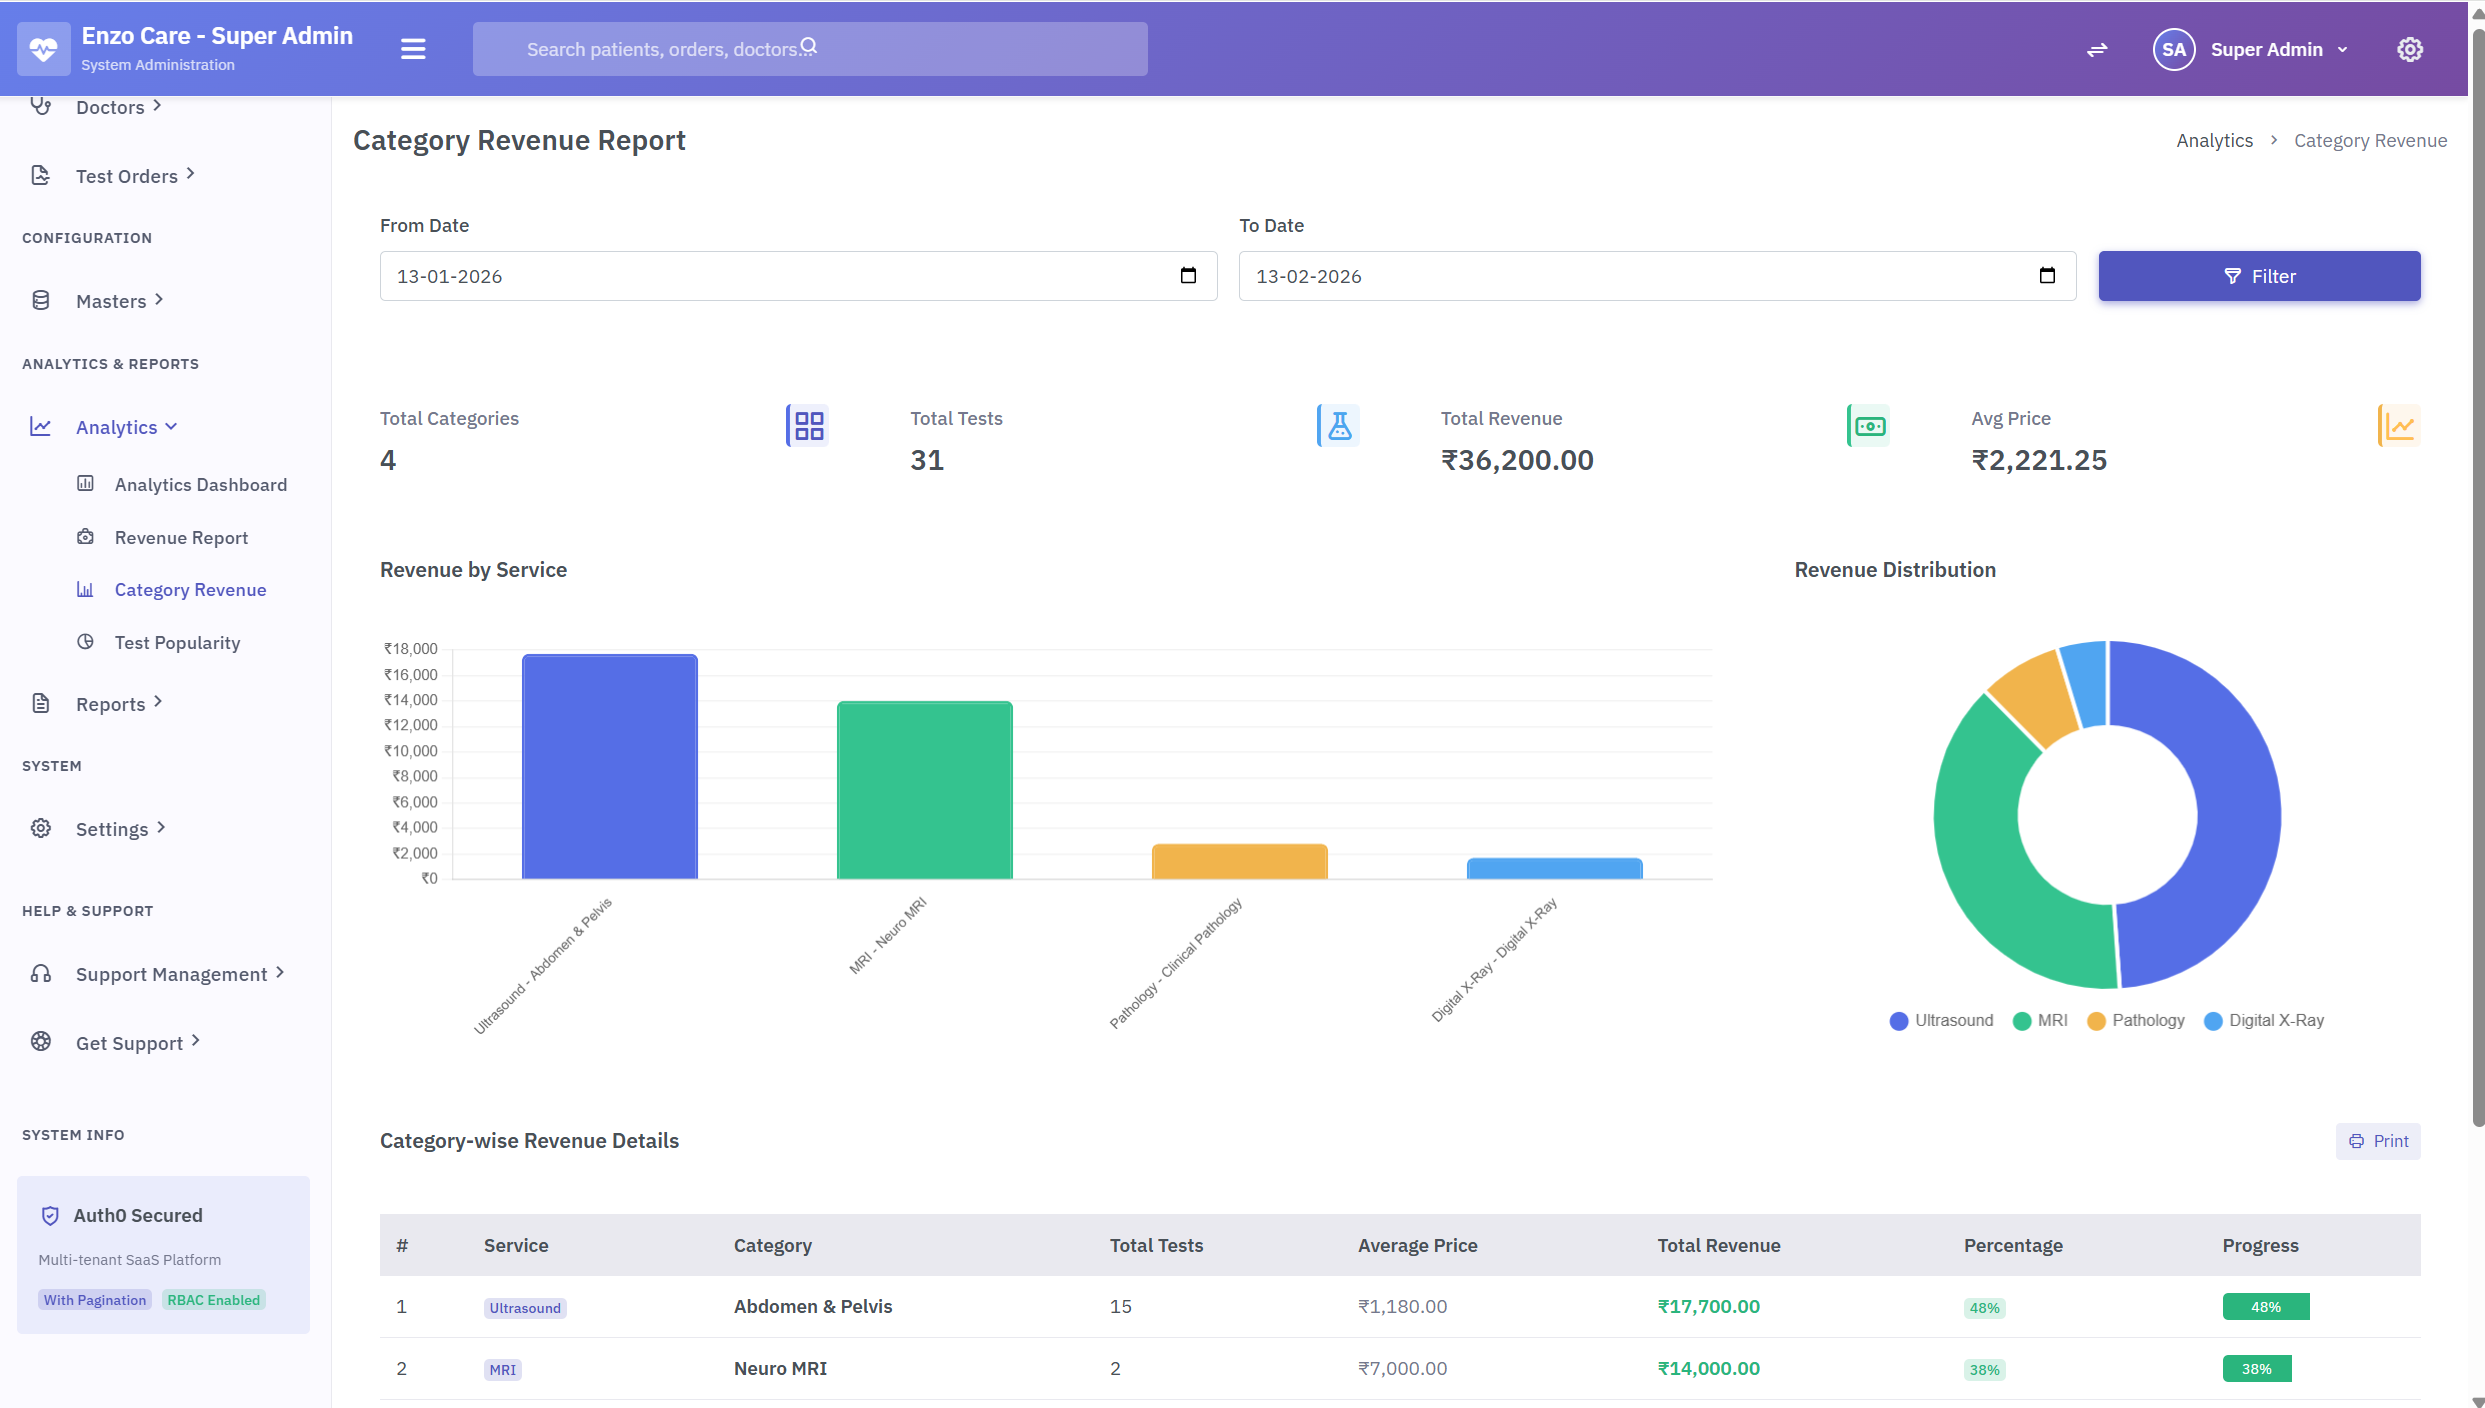Click the tenant switcher arrows icon
This screenshot has height=1408, width=2485.
pyautogui.click(x=2097, y=49)
